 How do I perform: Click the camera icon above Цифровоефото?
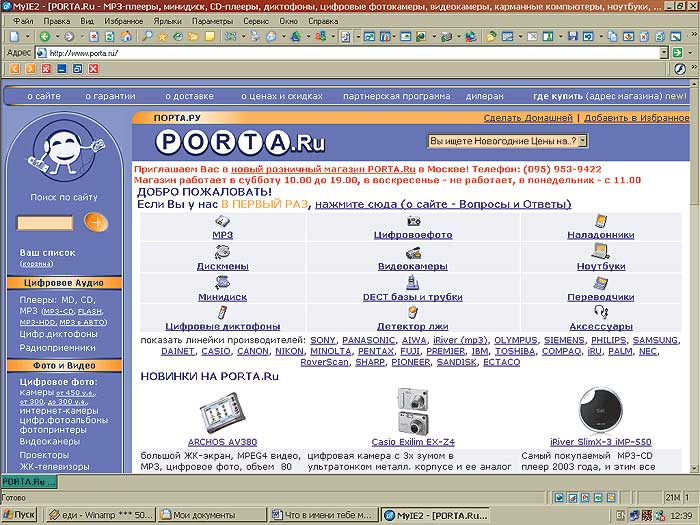click(x=413, y=221)
